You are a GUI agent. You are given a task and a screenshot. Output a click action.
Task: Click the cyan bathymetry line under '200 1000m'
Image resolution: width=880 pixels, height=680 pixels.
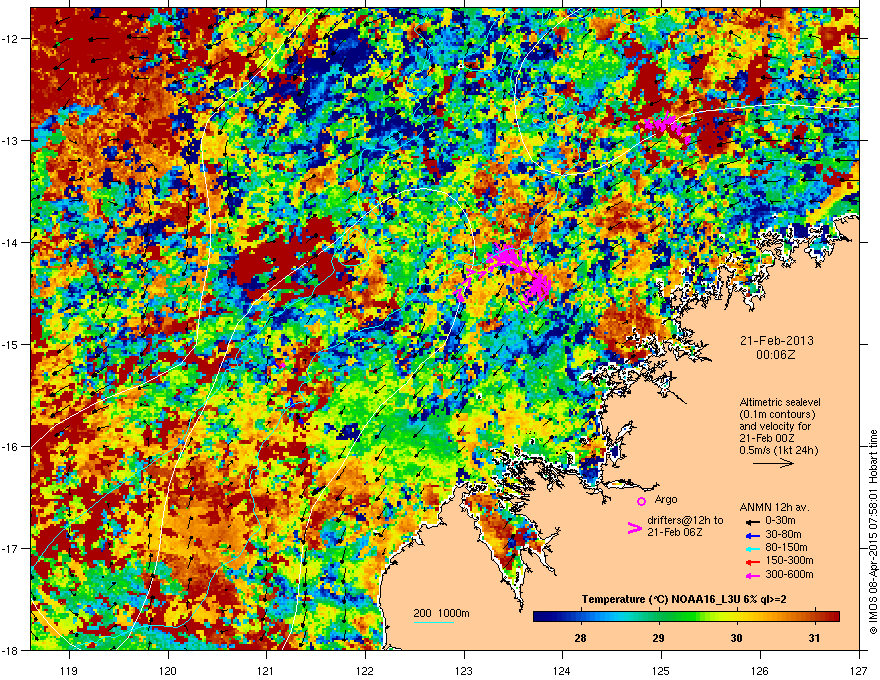point(434,622)
